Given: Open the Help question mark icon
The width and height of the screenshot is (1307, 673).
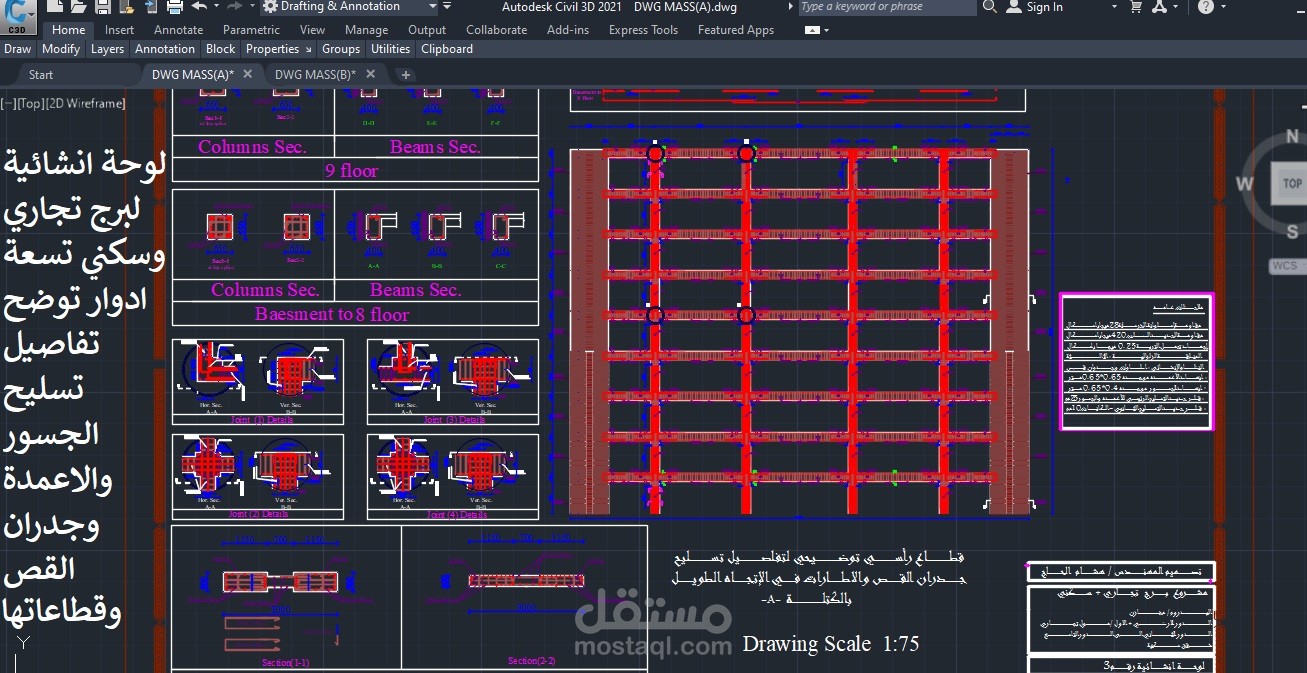Looking at the screenshot, I should click(1205, 8).
